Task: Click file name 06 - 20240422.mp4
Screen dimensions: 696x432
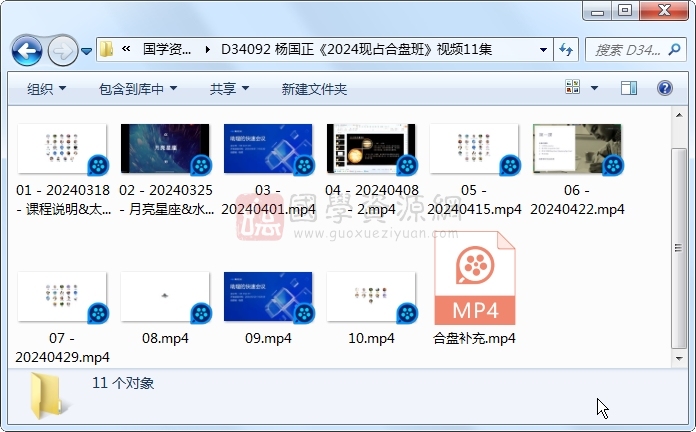Action: click(x=577, y=199)
